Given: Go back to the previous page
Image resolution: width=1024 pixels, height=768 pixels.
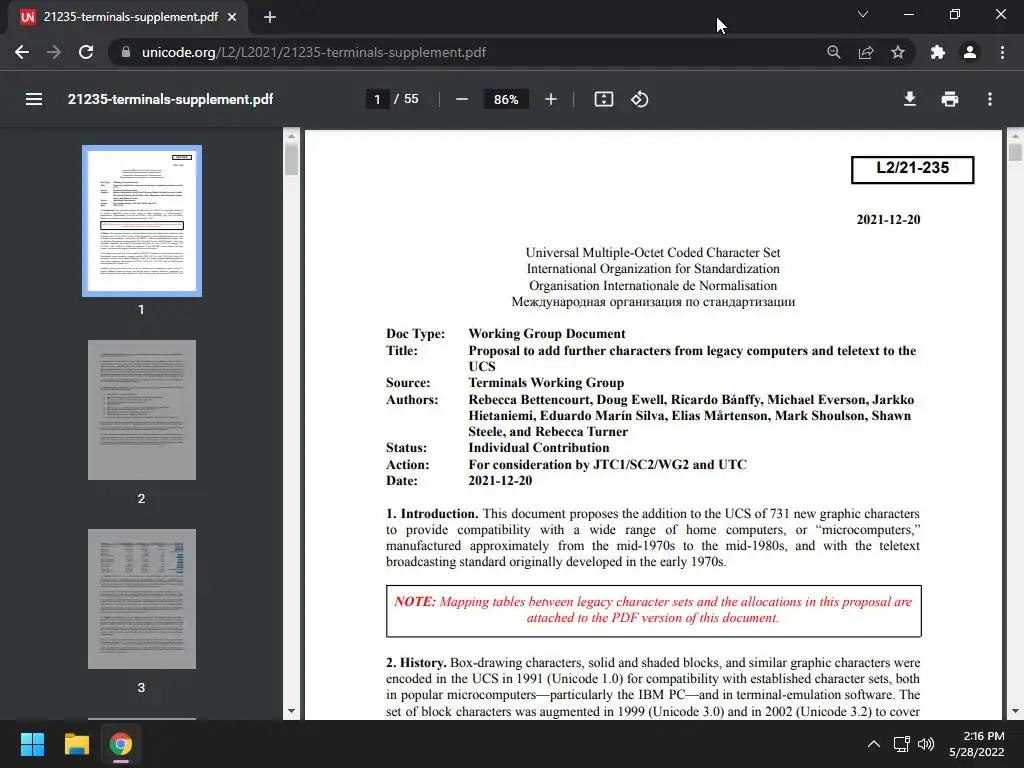Looking at the screenshot, I should click(22, 52).
